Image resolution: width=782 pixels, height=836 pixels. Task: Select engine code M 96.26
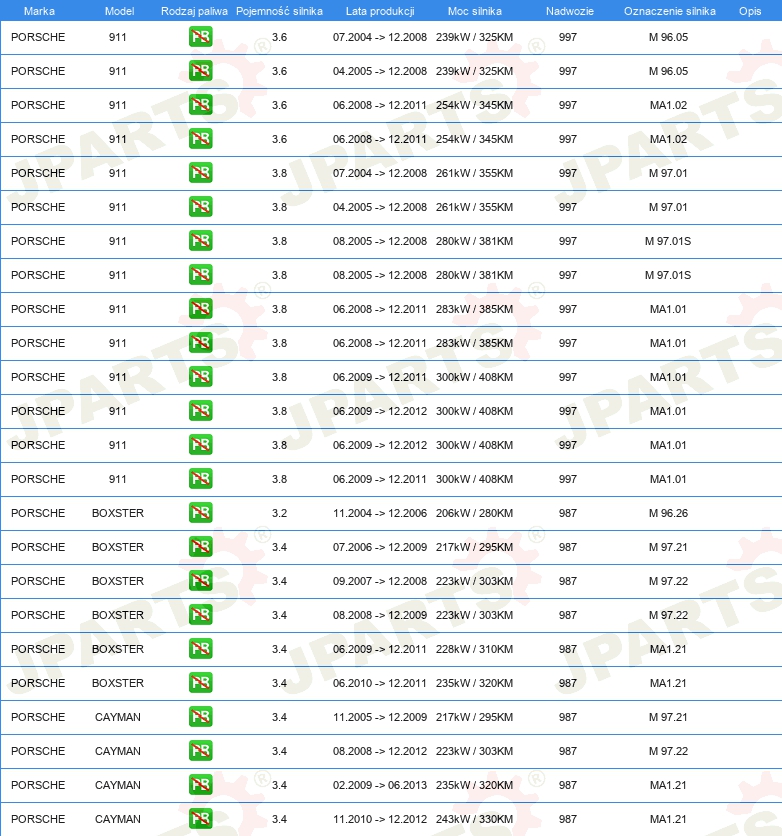point(668,513)
